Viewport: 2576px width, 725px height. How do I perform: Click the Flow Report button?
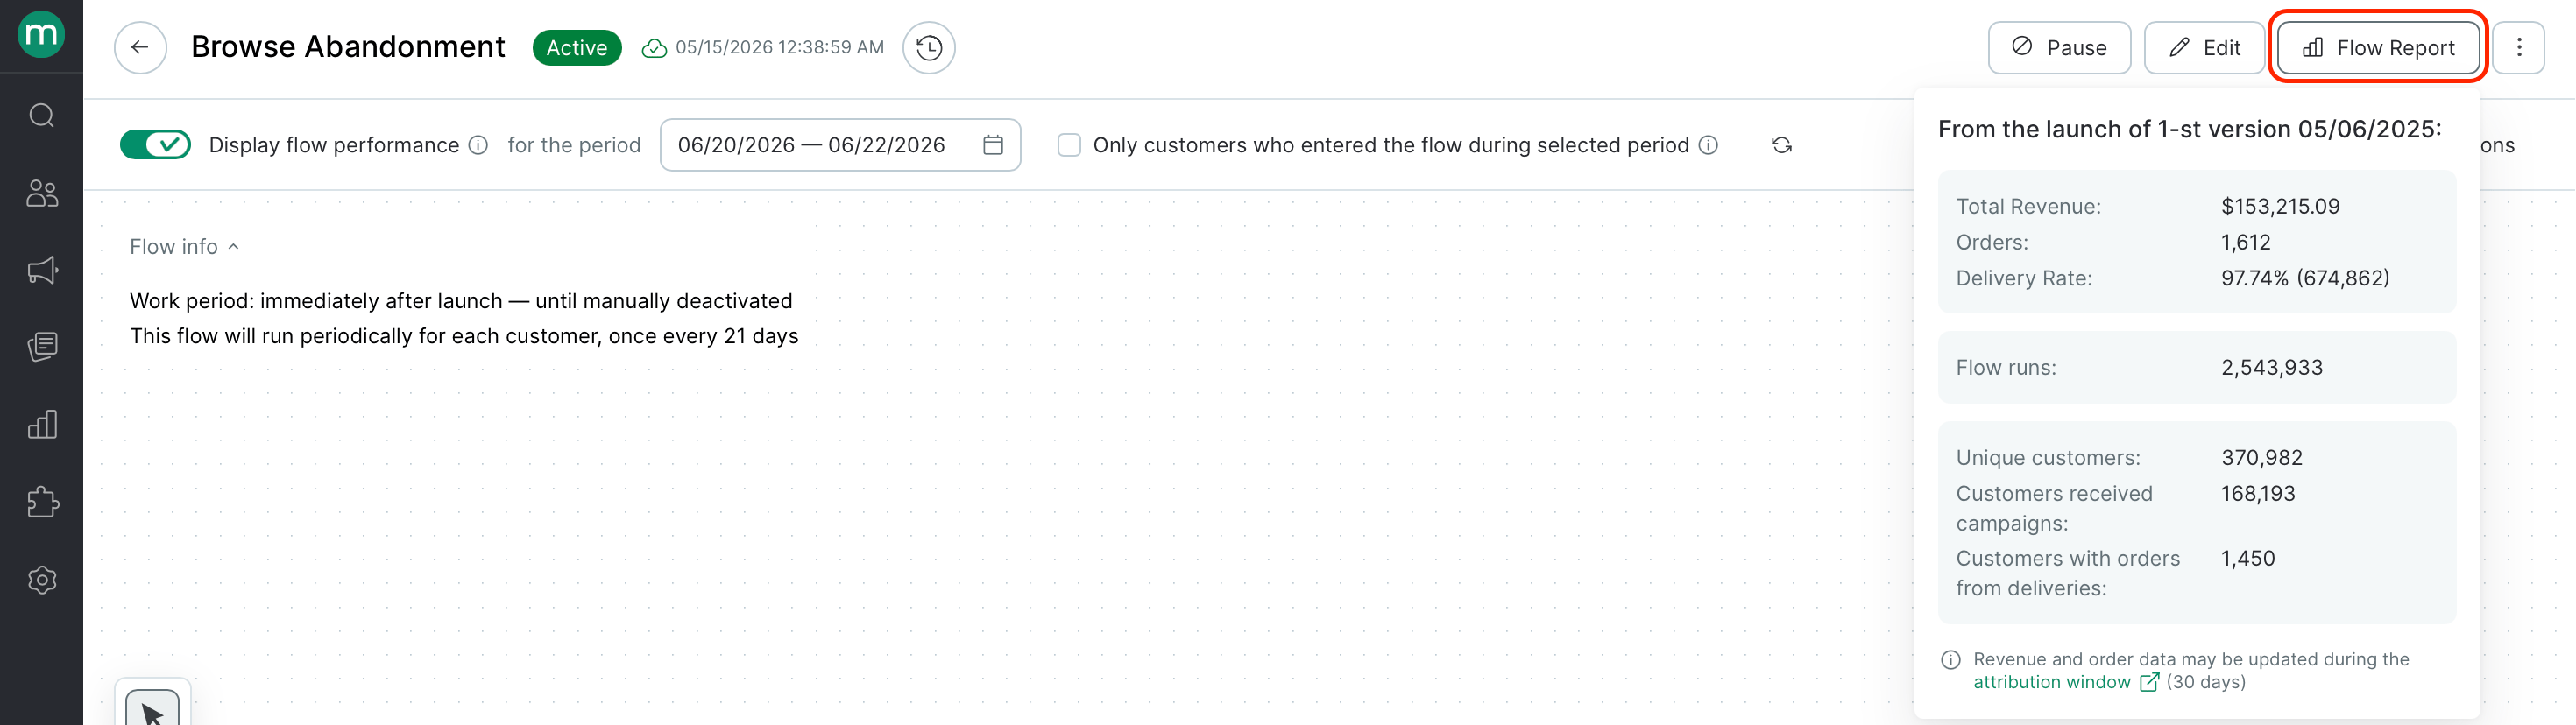click(x=2378, y=47)
